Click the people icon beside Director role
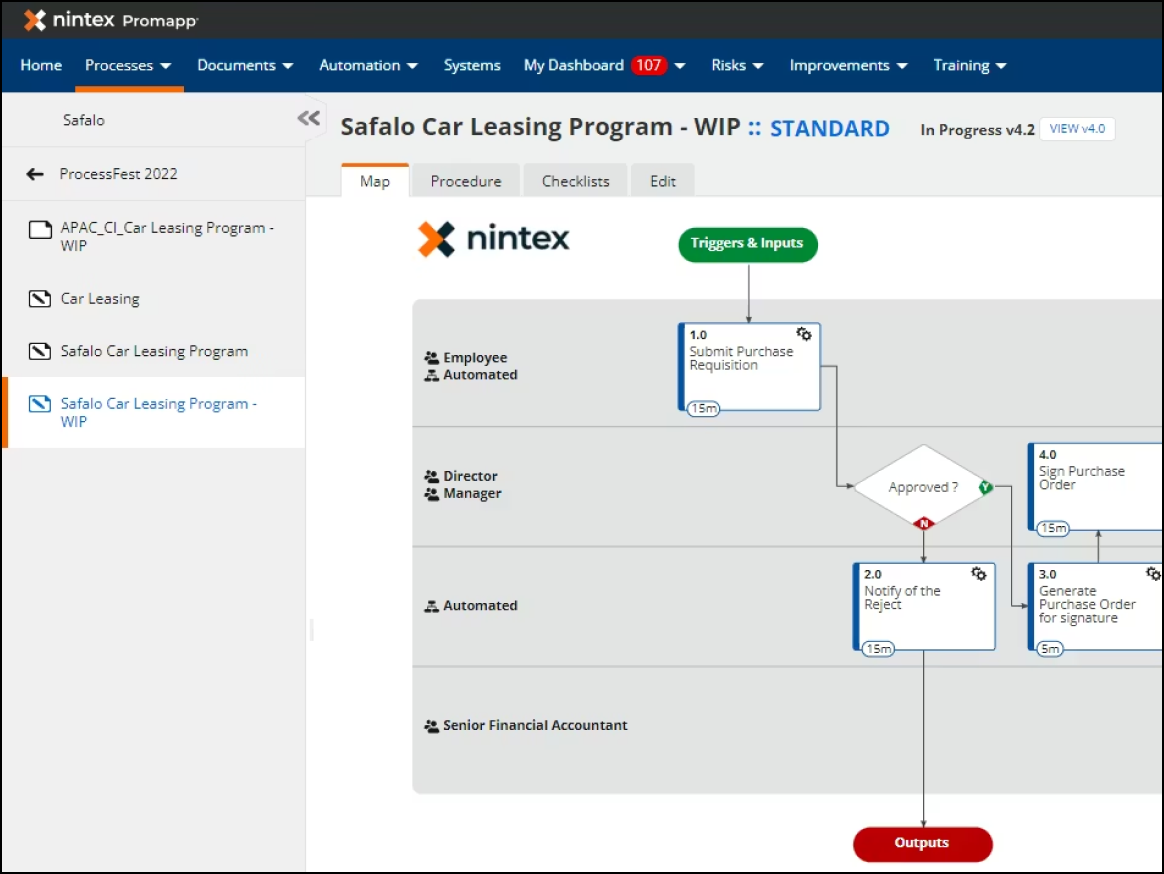This screenshot has width=1164, height=874. pos(431,476)
